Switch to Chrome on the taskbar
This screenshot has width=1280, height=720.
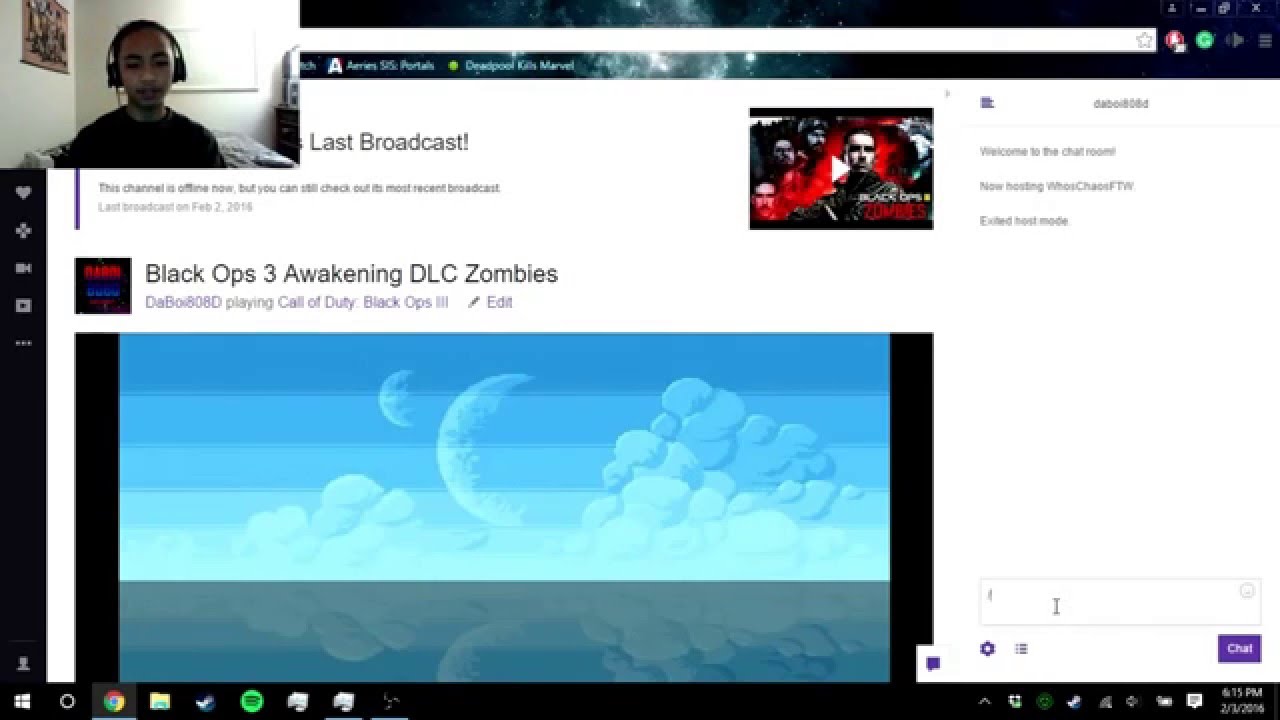tap(114, 701)
